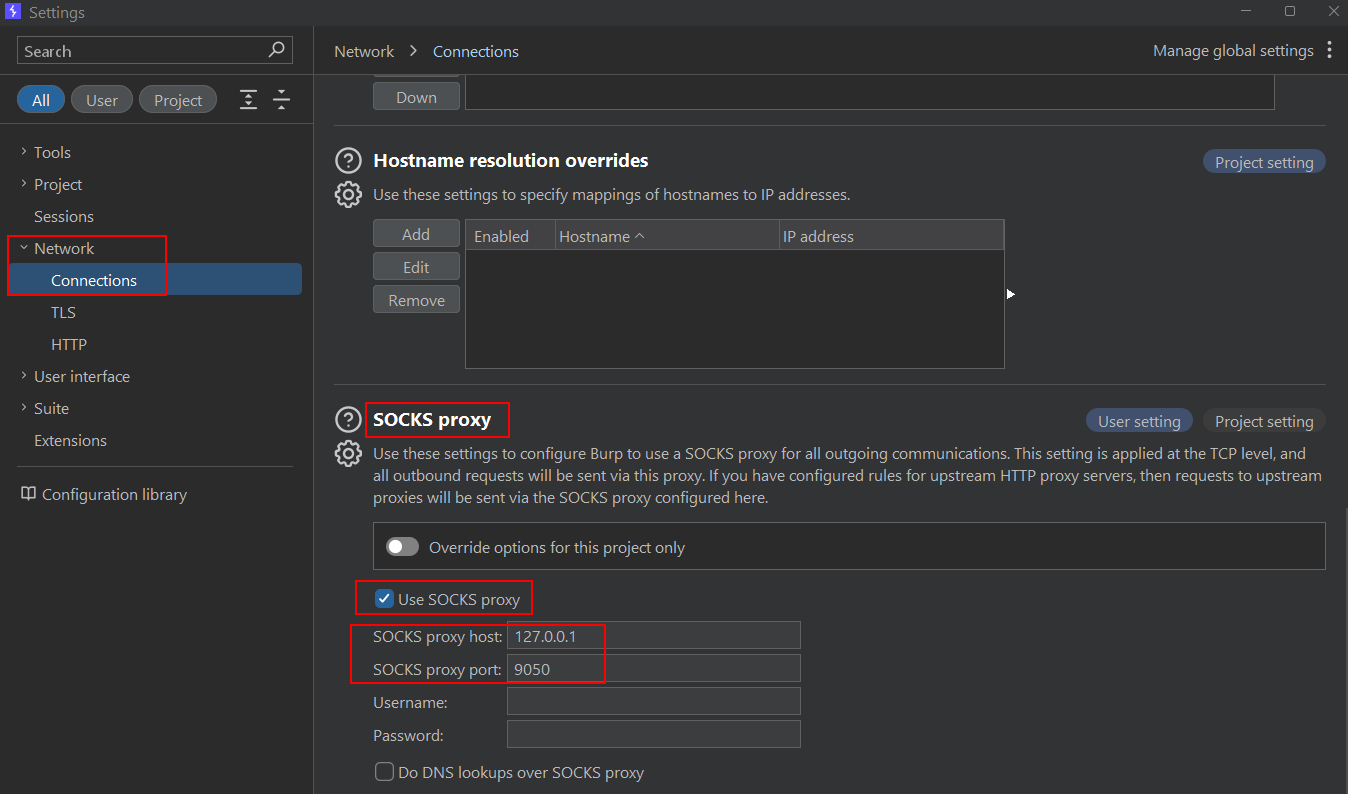Open the Extensions settings page
This screenshot has height=794, width=1348.
pyautogui.click(x=70, y=440)
